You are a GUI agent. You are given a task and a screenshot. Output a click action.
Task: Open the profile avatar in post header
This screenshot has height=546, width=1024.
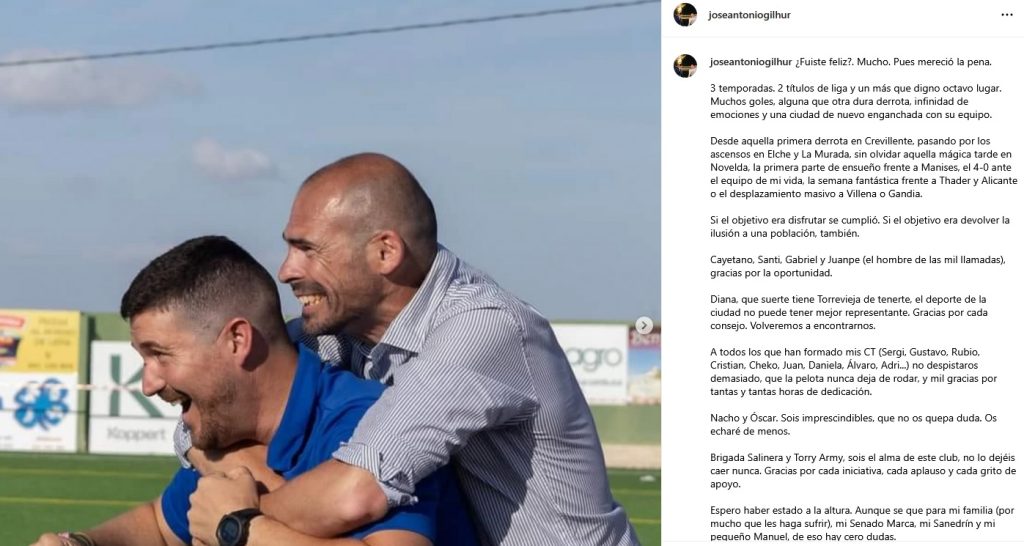(x=685, y=15)
